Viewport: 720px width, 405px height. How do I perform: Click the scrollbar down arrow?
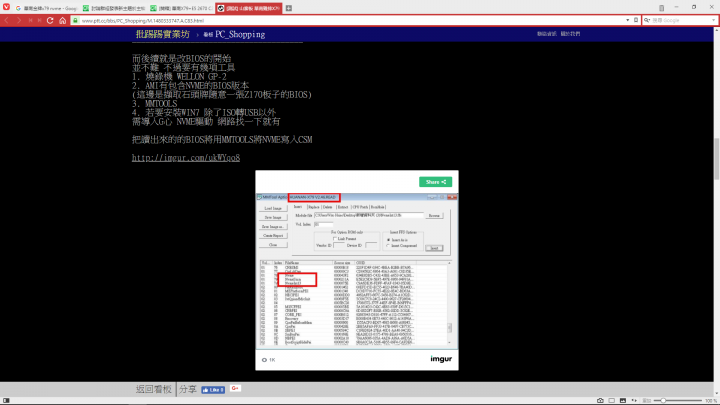(x=716, y=394)
